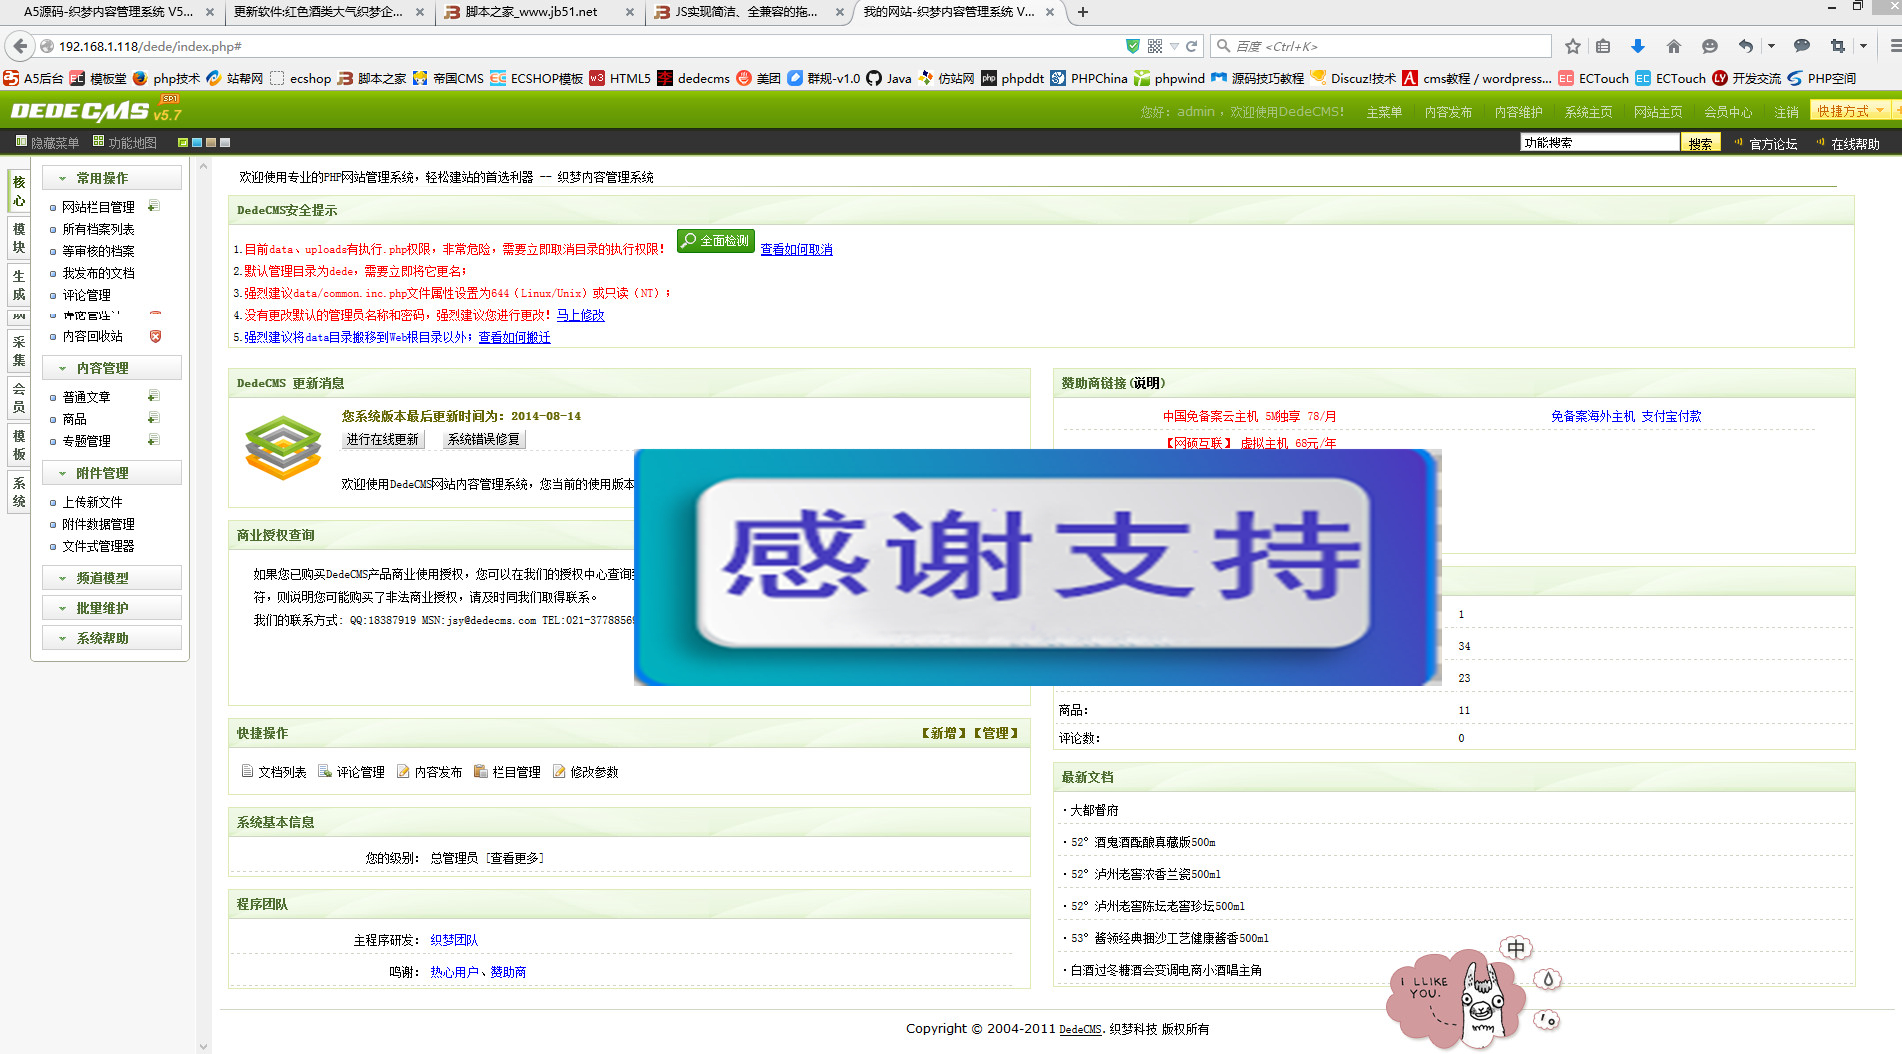Viewport: 1902px width, 1054px height.
Task: Open dropdown arrow next to undo icon
Action: (1771, 46)
